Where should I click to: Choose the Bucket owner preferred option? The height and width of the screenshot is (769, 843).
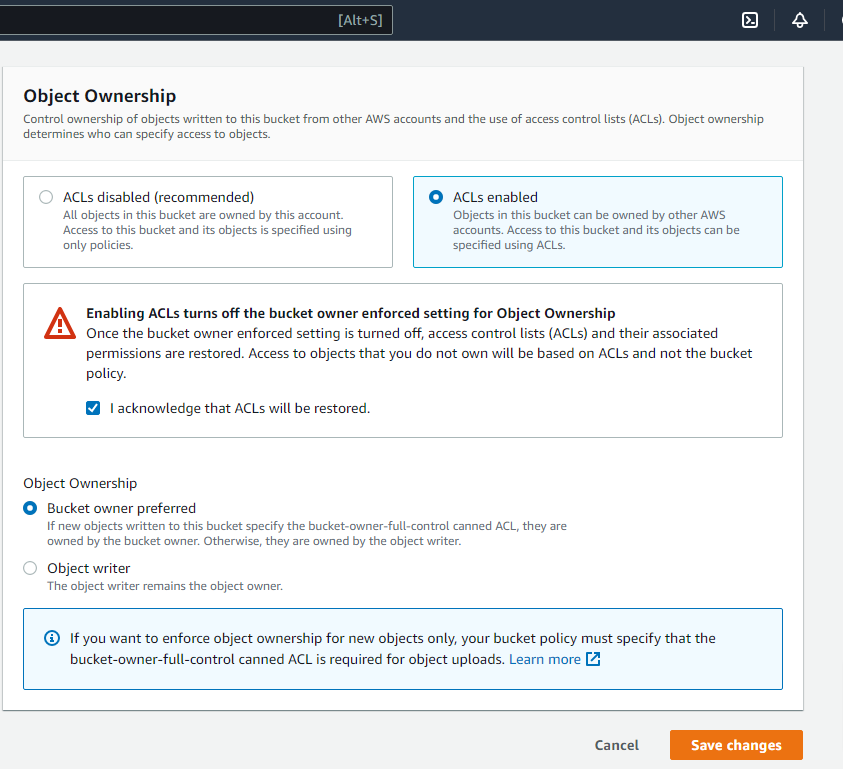[x=30, y=508]
